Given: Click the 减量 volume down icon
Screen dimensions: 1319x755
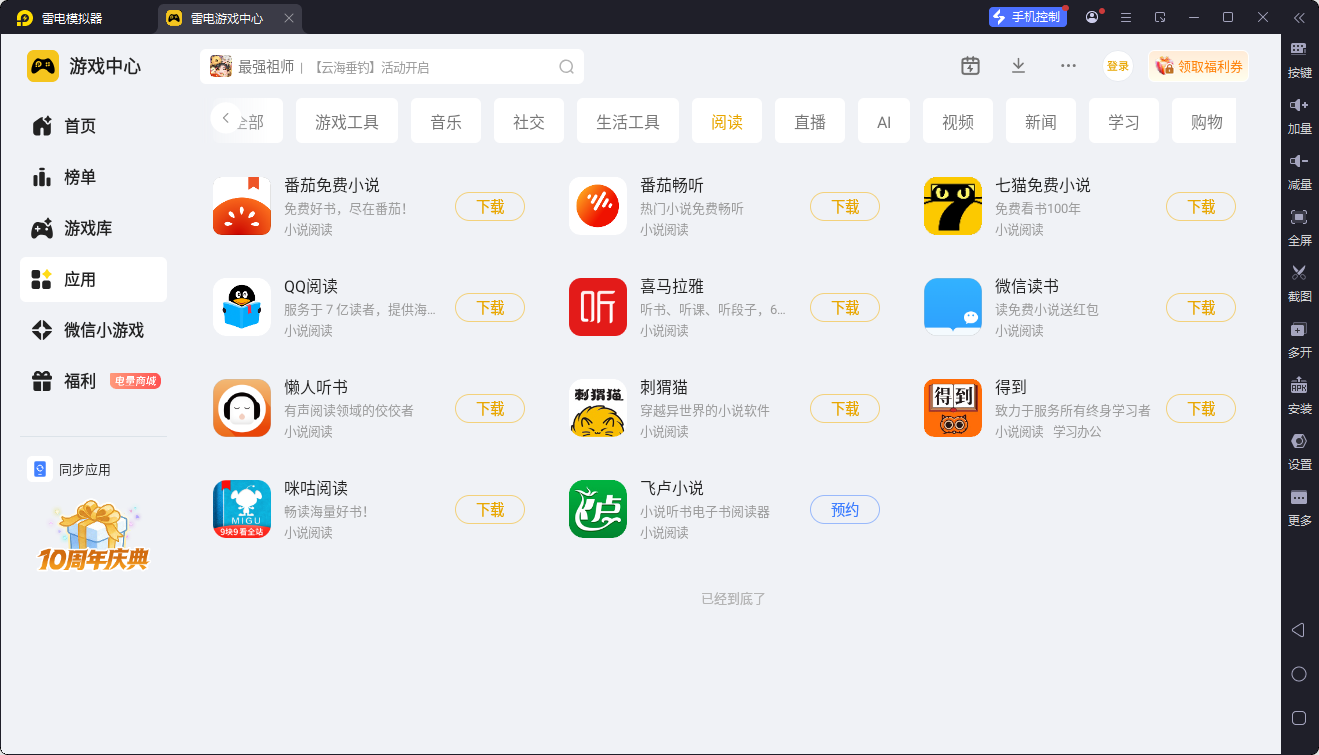Looking at the screenshot, I should tap(1299, 161).
